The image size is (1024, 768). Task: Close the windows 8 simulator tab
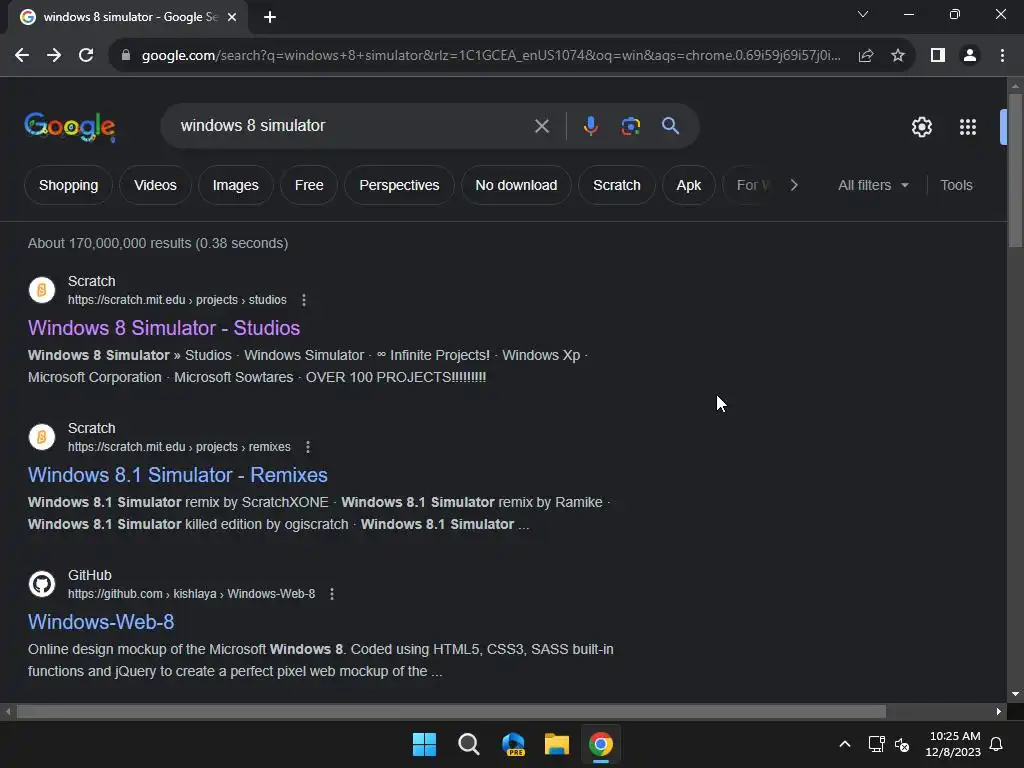pos(232,17)
